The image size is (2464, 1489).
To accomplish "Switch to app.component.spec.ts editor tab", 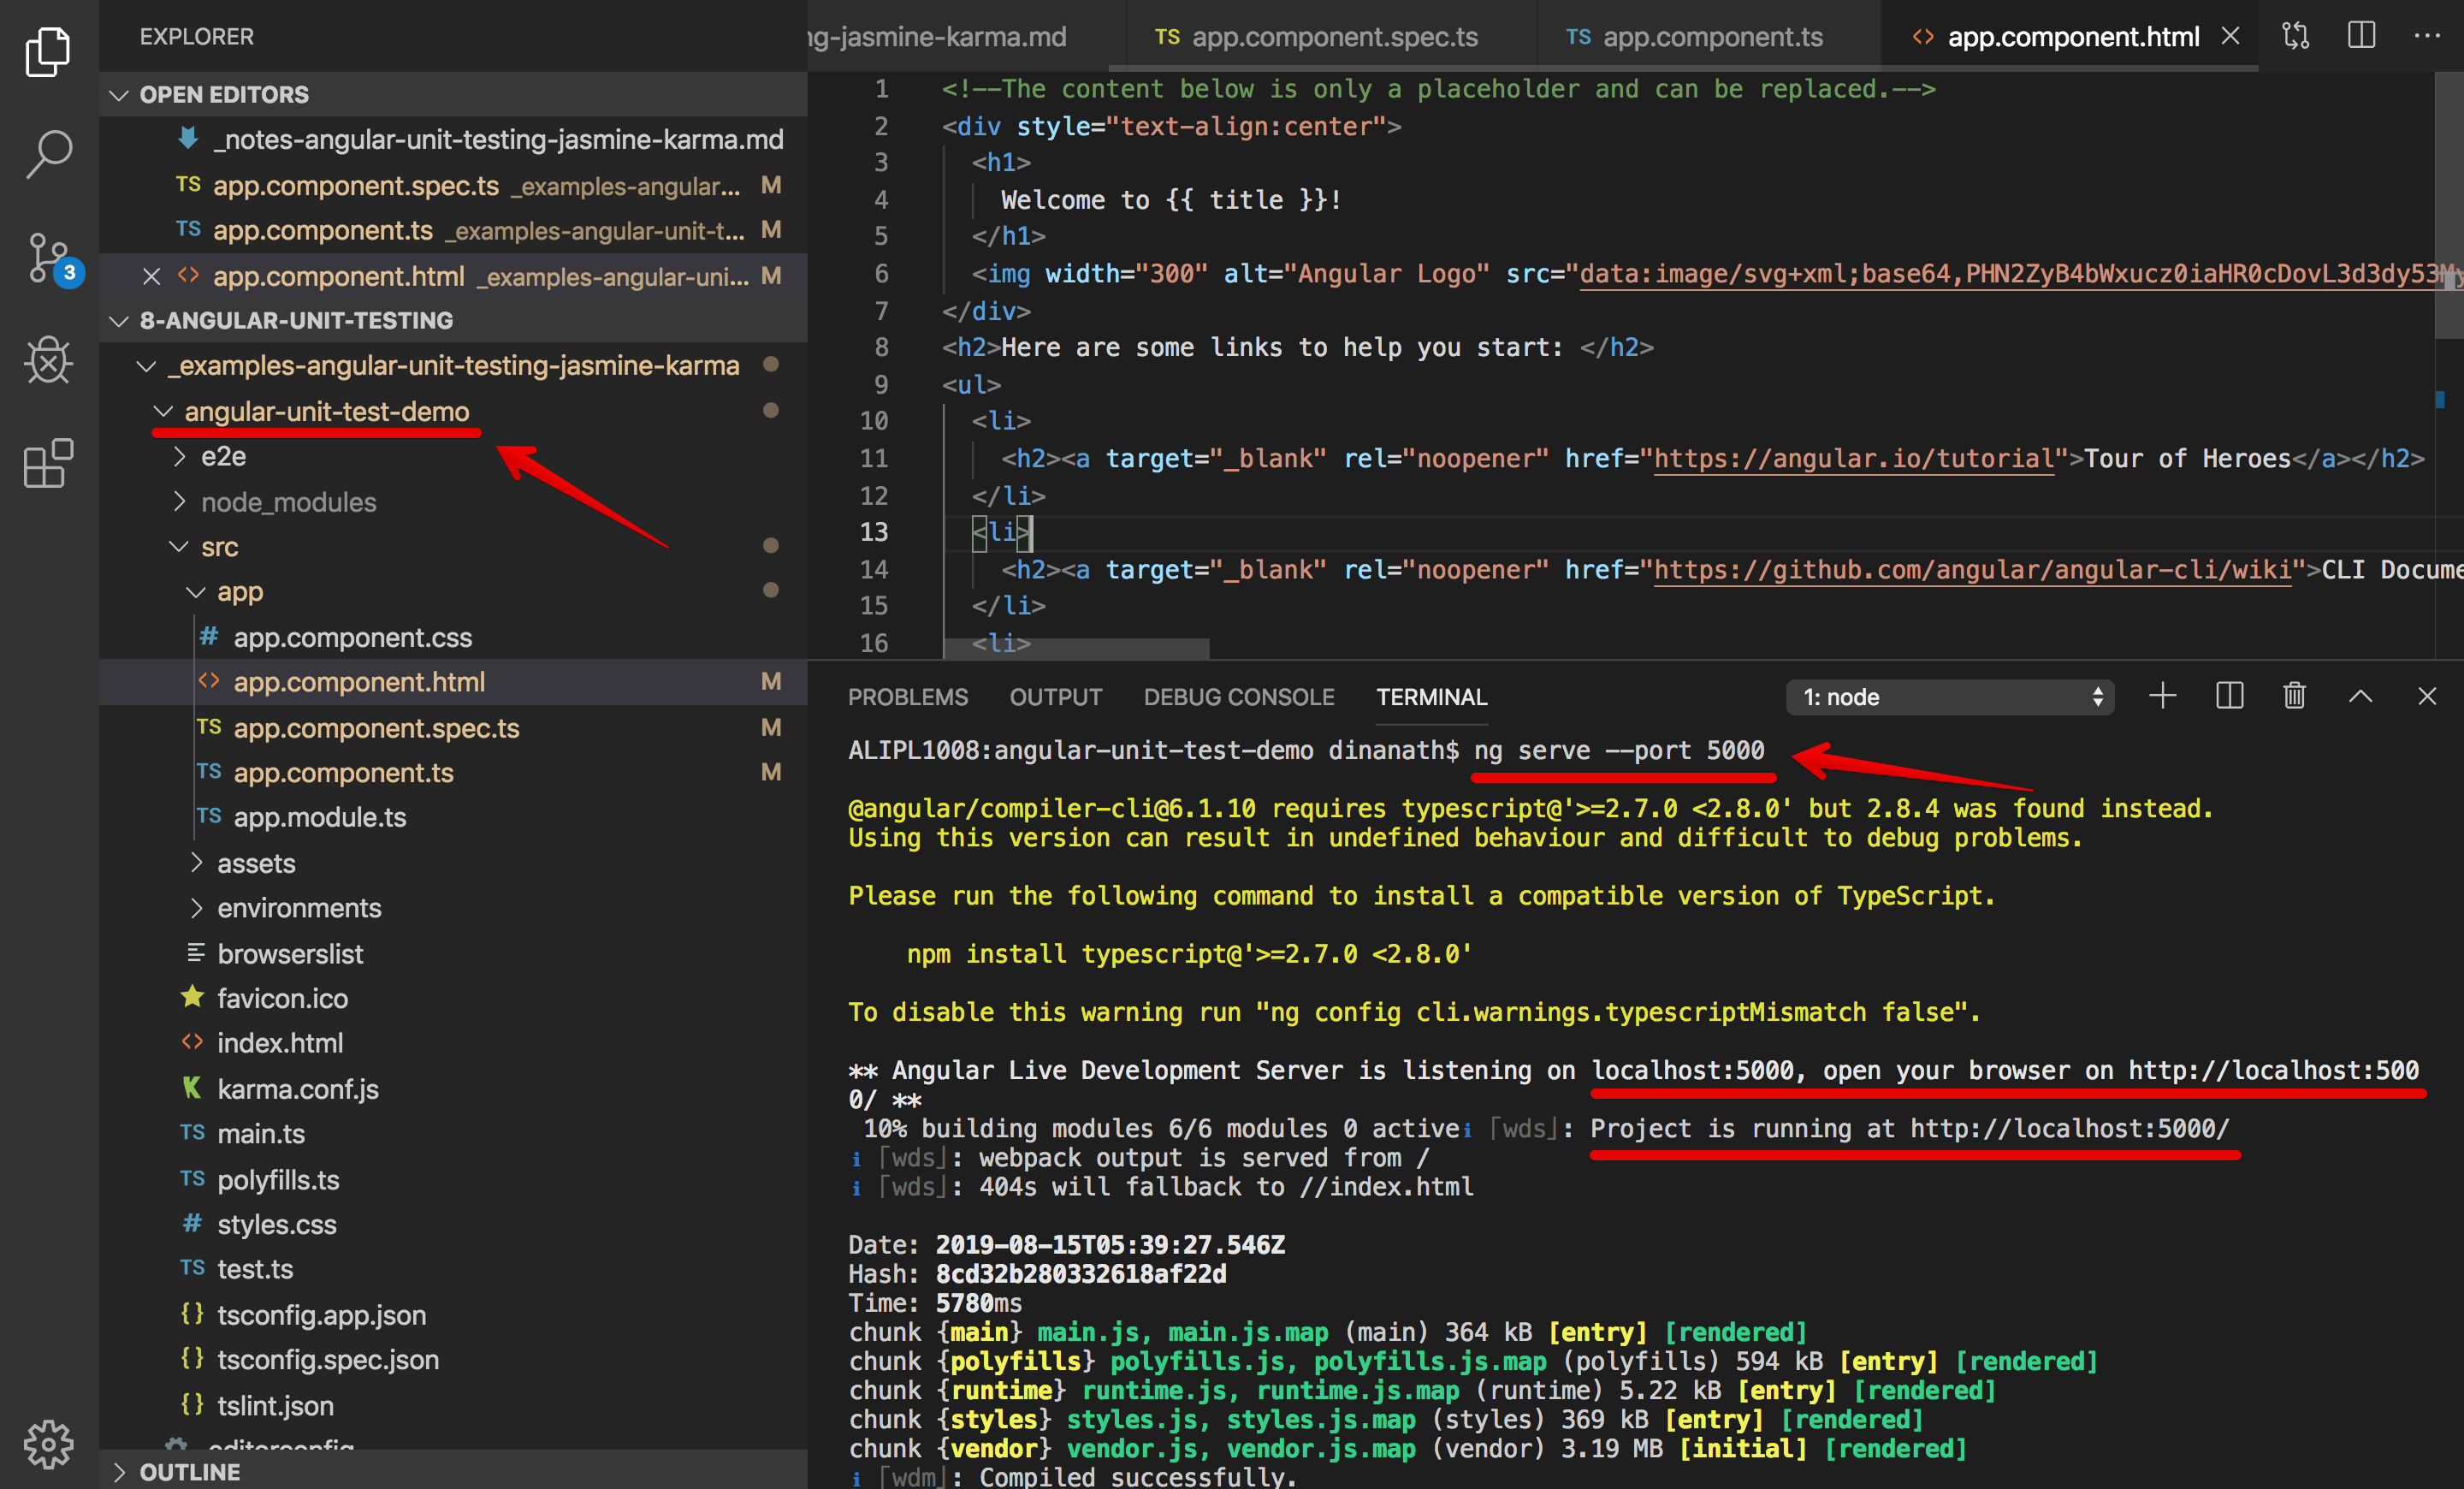I will point(1333,37).
